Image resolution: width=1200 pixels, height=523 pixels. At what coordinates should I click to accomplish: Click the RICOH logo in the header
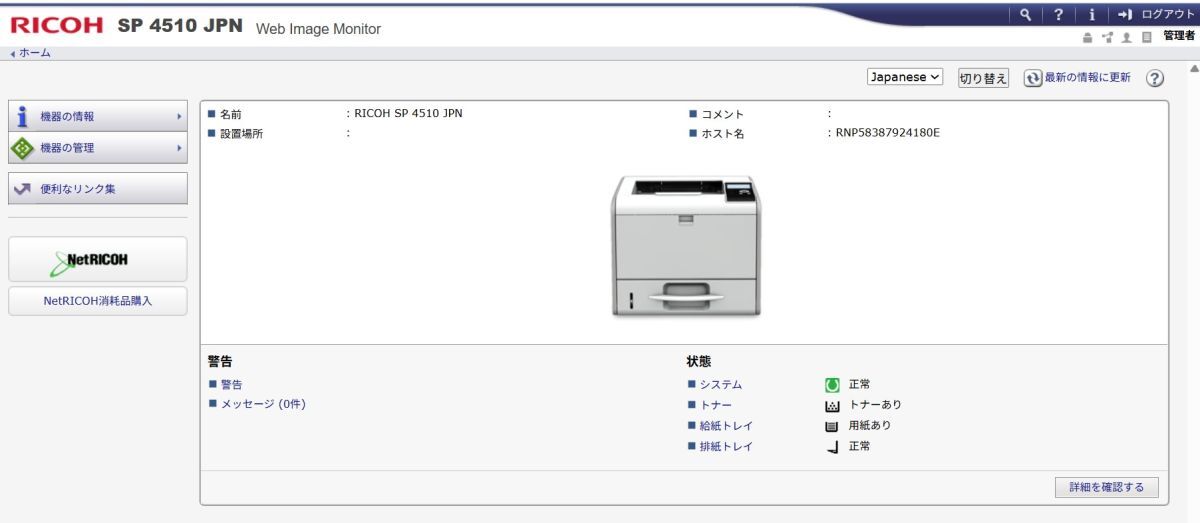point(57,25)
